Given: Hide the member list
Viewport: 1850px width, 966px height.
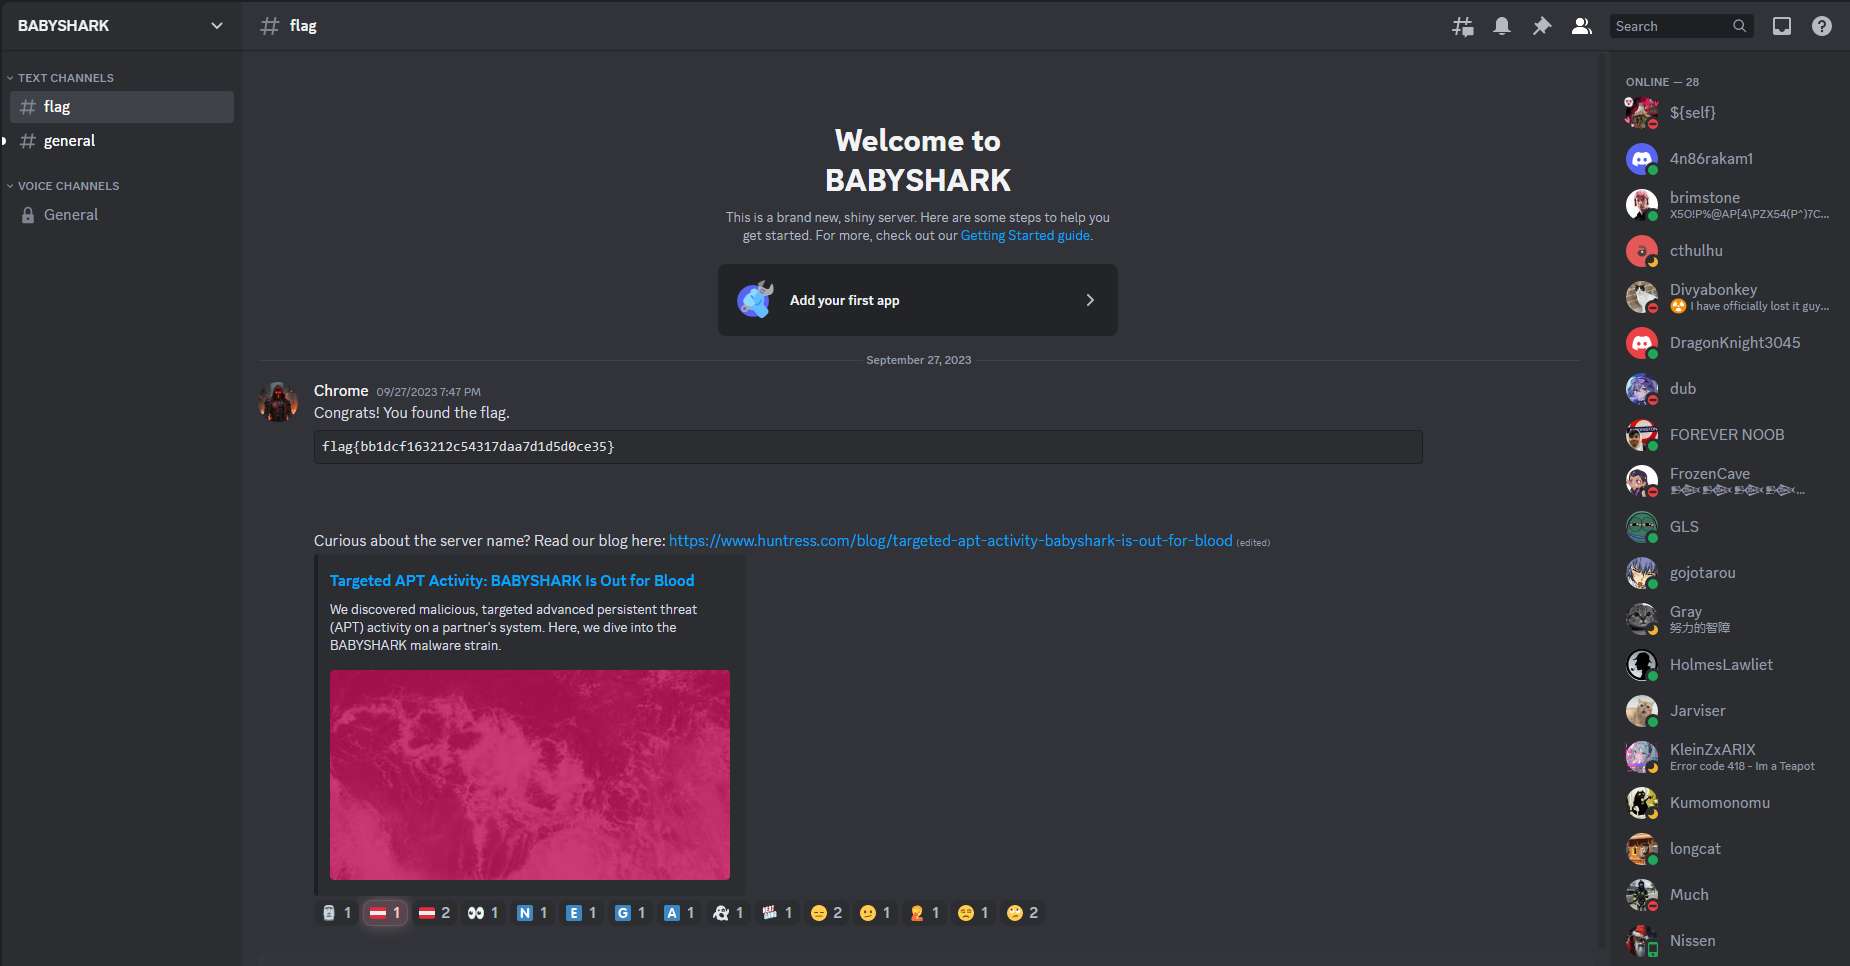Looking at the screenshot, I should click(1582, 26).
